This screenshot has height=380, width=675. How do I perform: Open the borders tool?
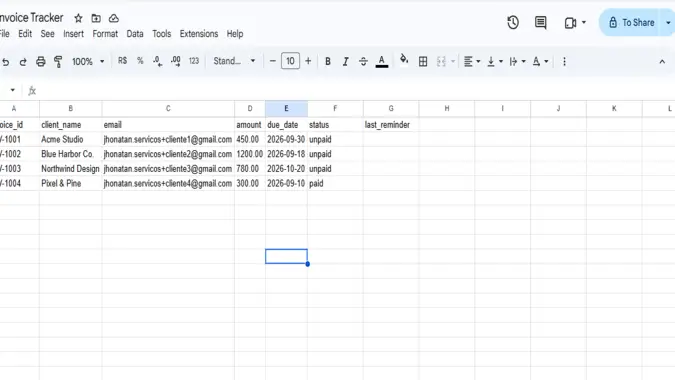(x=423, y=62)
